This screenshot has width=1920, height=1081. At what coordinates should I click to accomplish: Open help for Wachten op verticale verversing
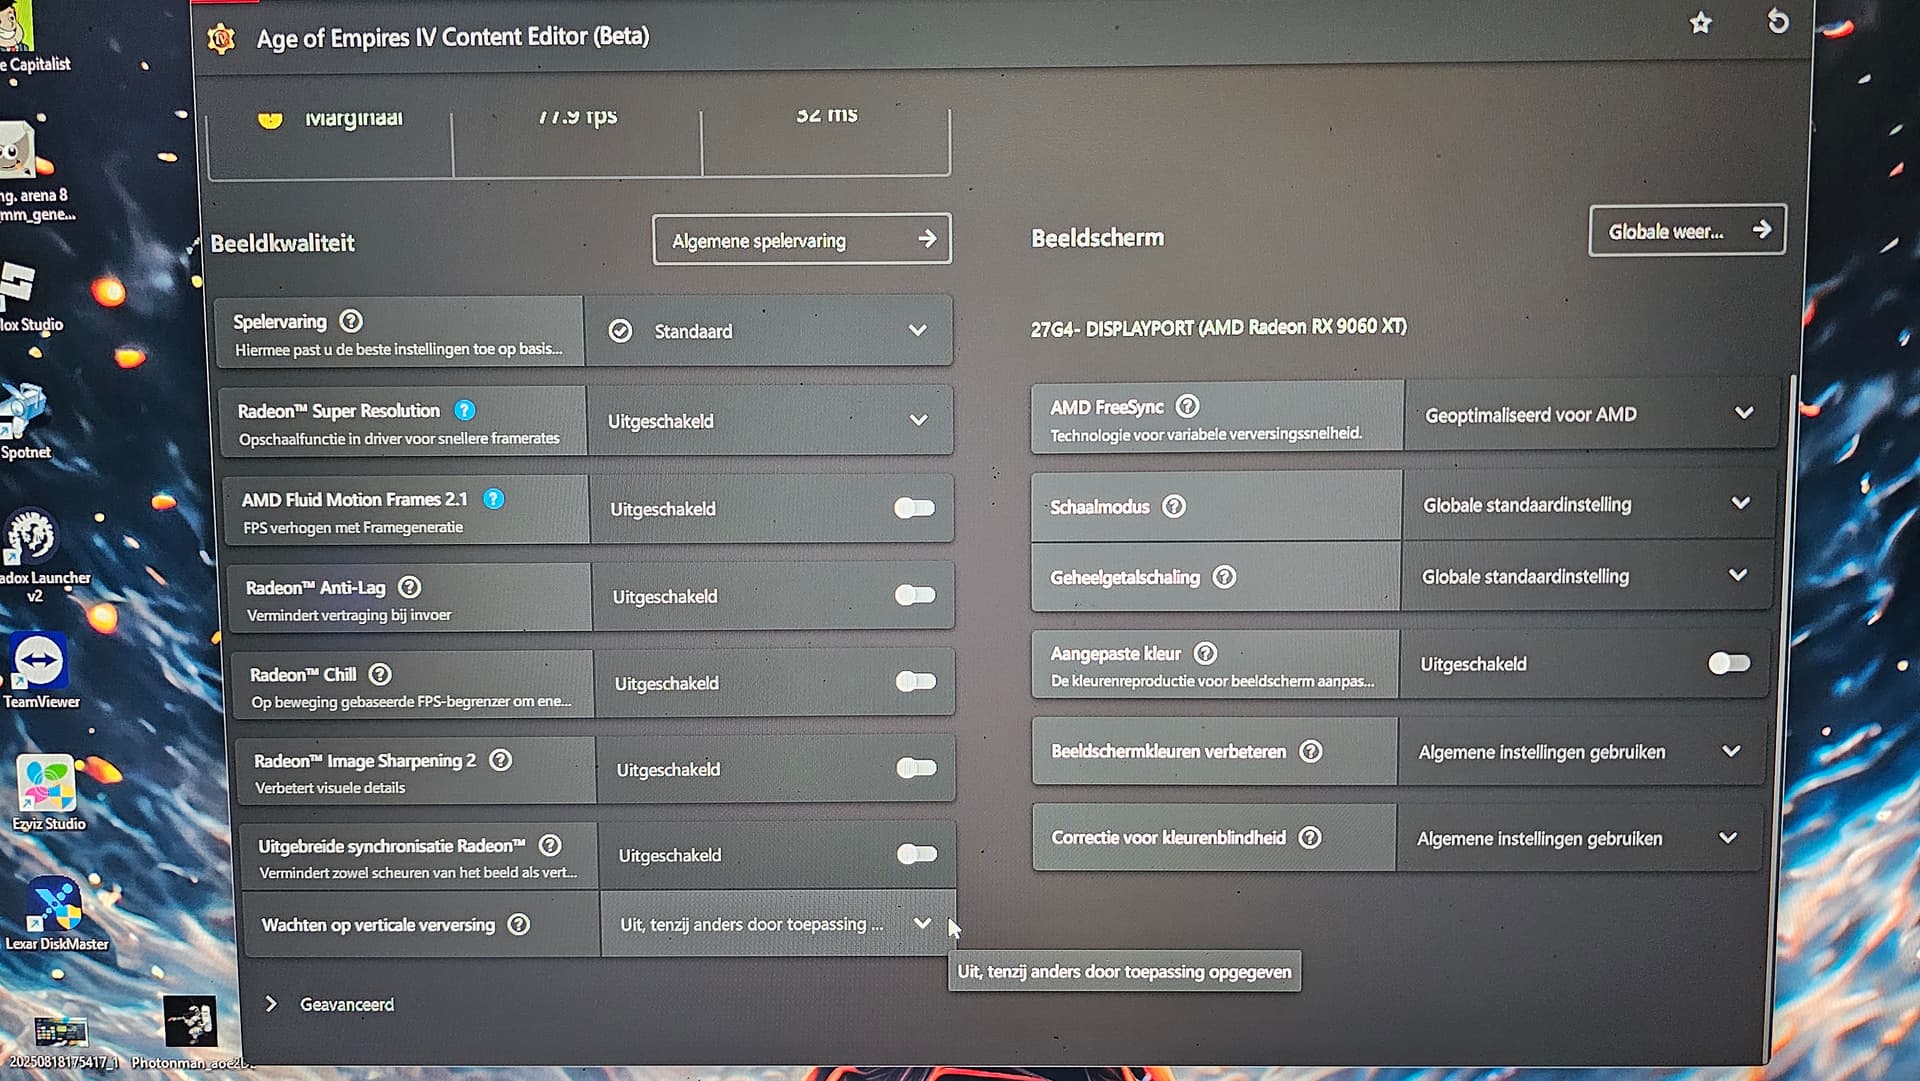point(519,924)
